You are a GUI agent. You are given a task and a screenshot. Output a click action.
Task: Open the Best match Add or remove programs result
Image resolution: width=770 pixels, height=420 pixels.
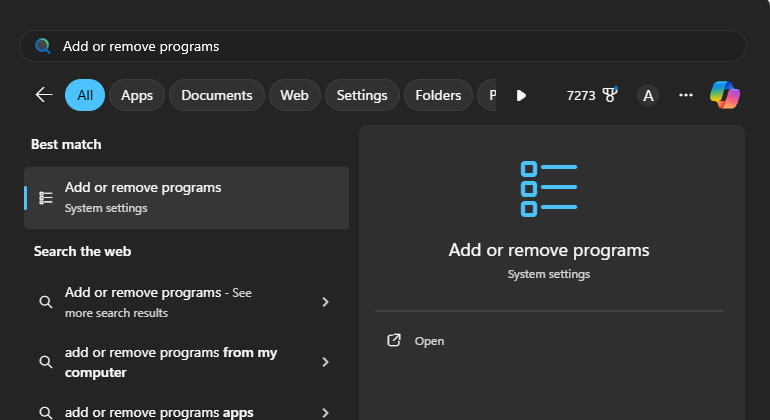tap(186, 197)
